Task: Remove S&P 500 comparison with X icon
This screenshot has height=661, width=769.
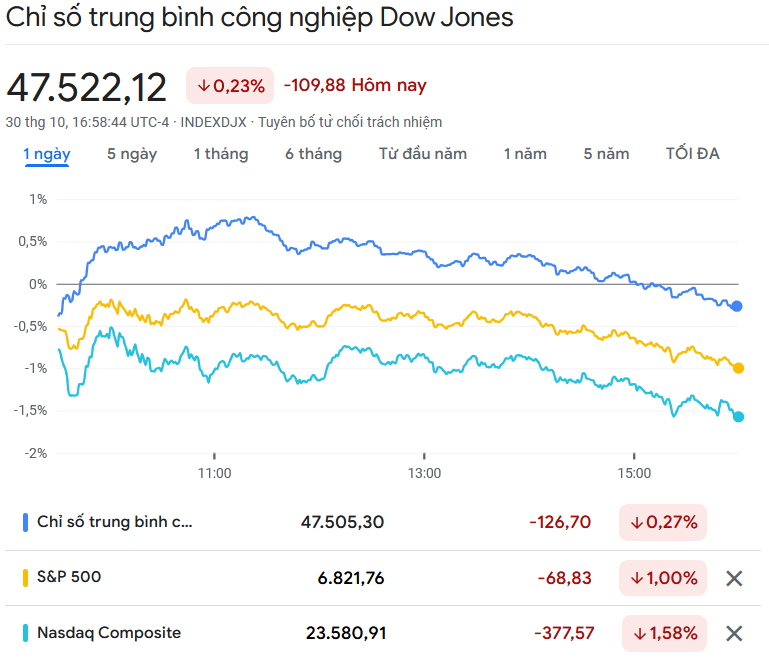Action: [x=734, y=578]
